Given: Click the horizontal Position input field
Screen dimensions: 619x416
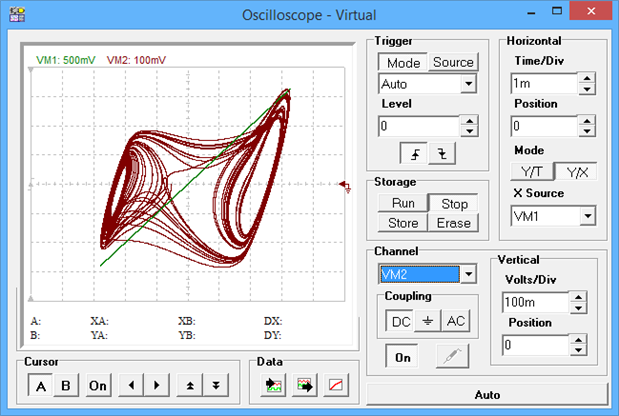Looking at the screenshot, I should point(544,126).
